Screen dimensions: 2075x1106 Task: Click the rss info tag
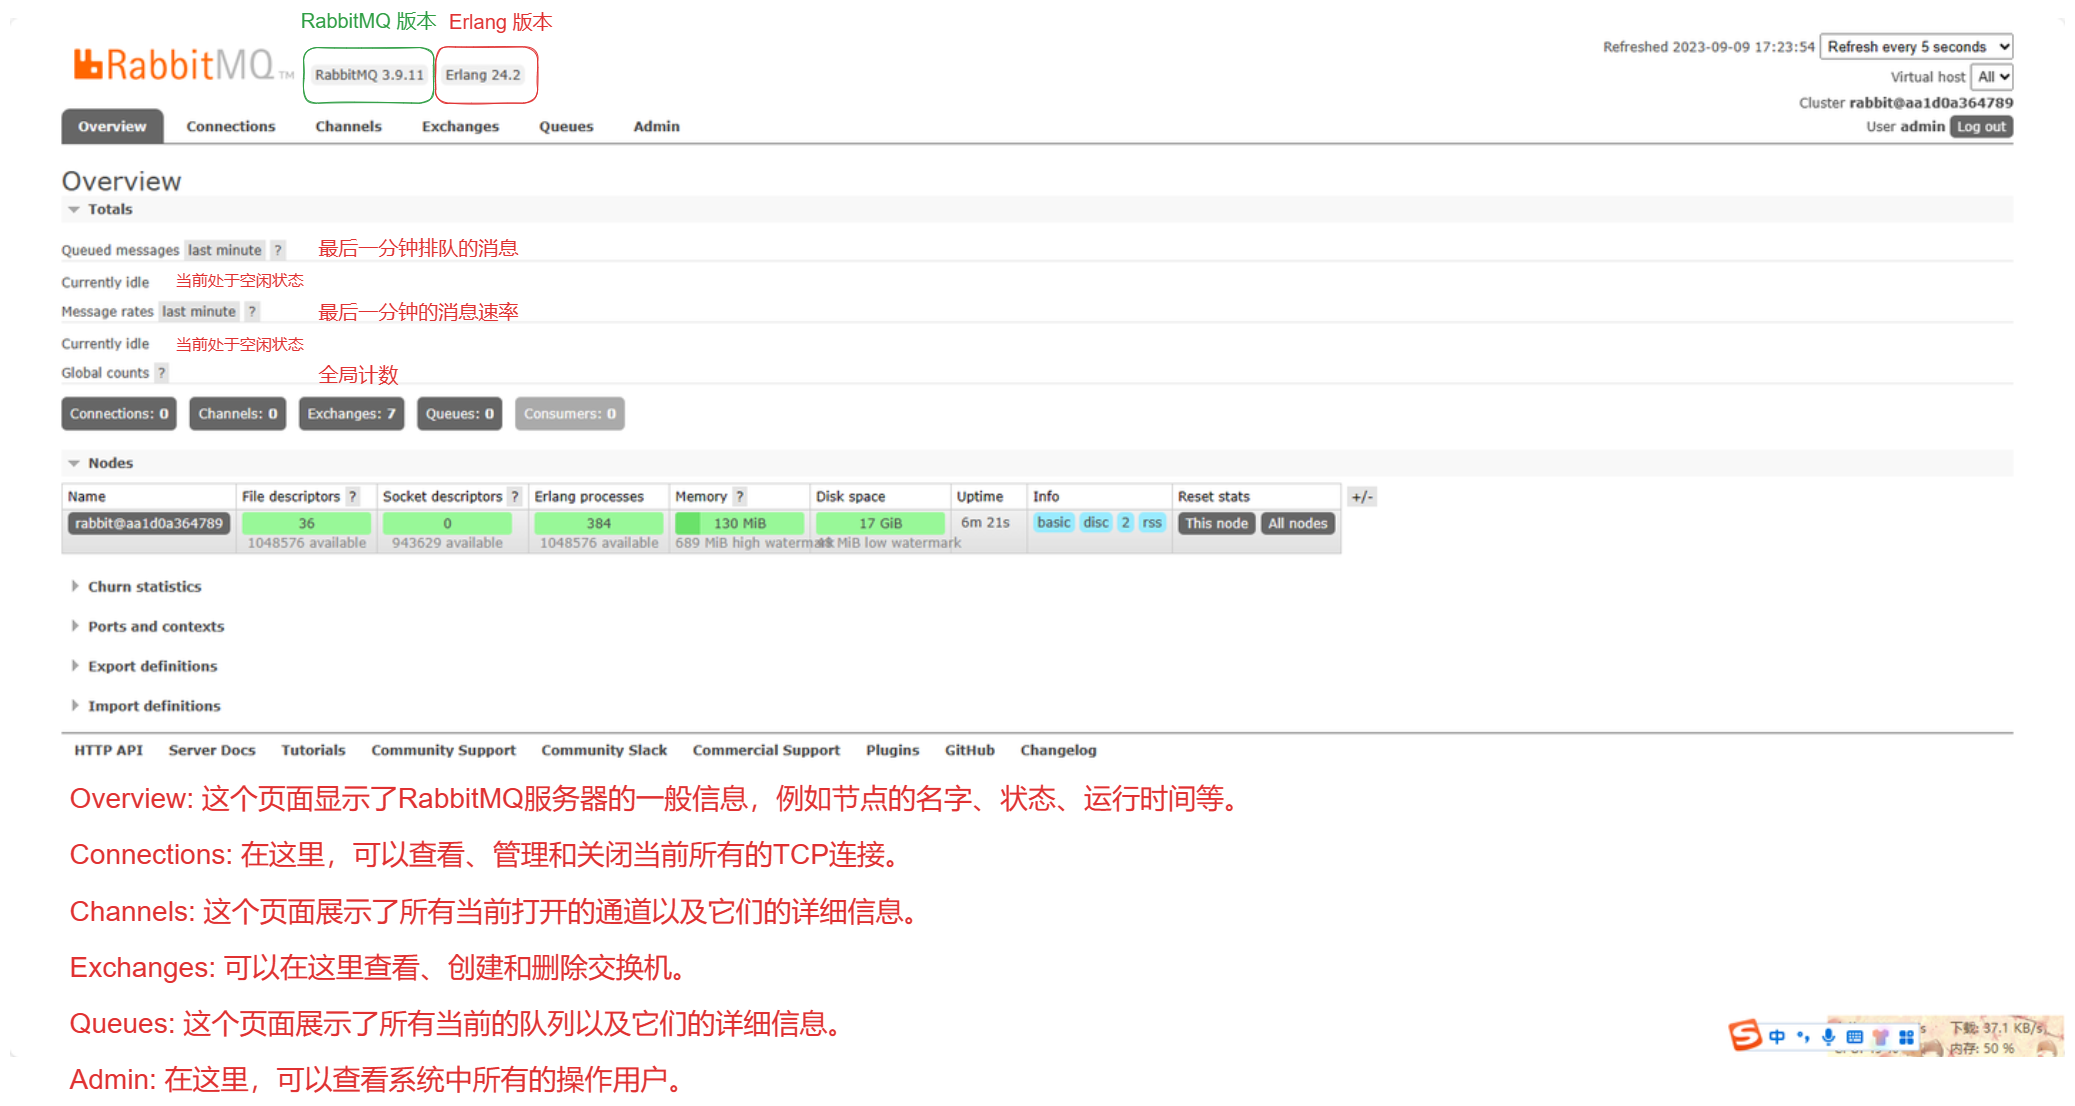tap(1152, 522)
